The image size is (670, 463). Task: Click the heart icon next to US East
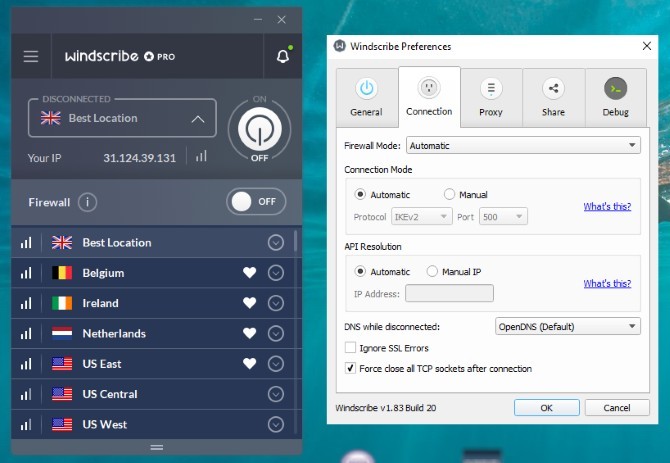[x=250, y=363]
